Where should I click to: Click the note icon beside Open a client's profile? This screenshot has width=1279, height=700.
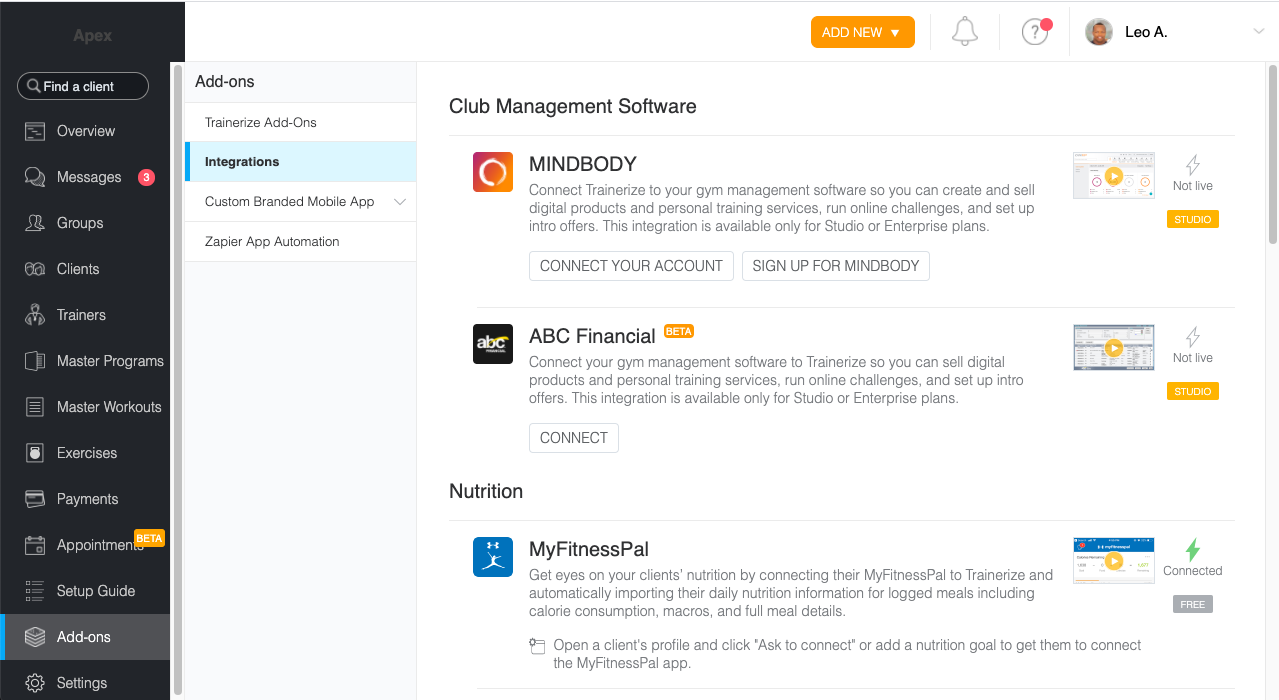[538, 646]
